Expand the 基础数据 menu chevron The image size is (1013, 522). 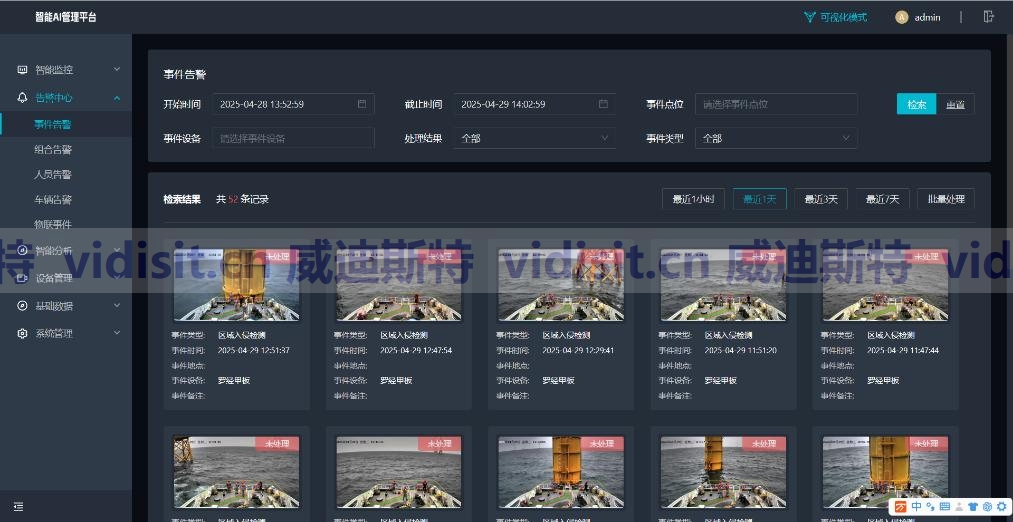[x=117, y=305]
